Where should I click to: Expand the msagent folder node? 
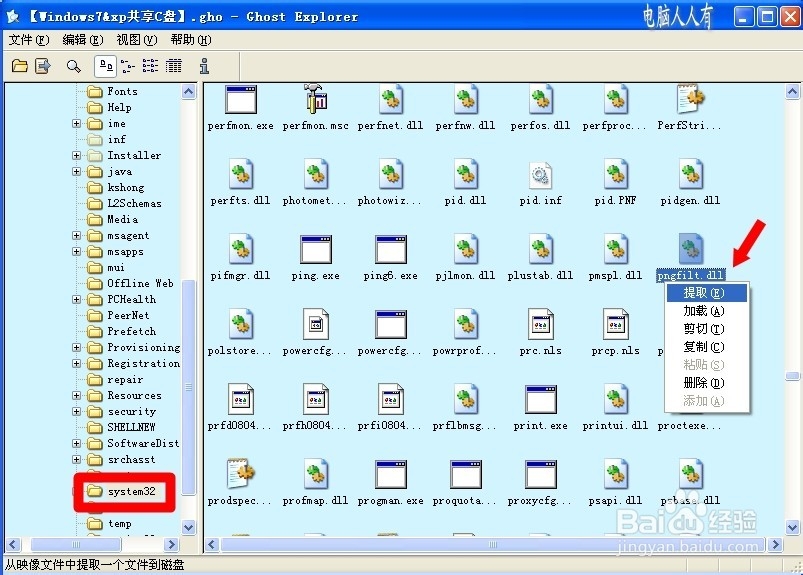(x=76, y=236)
